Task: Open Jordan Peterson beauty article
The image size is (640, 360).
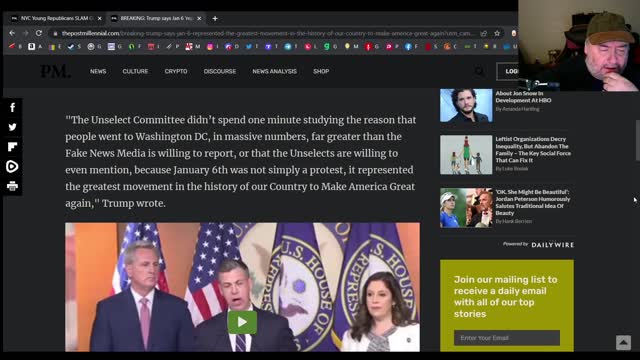Action: coord(533,202)
